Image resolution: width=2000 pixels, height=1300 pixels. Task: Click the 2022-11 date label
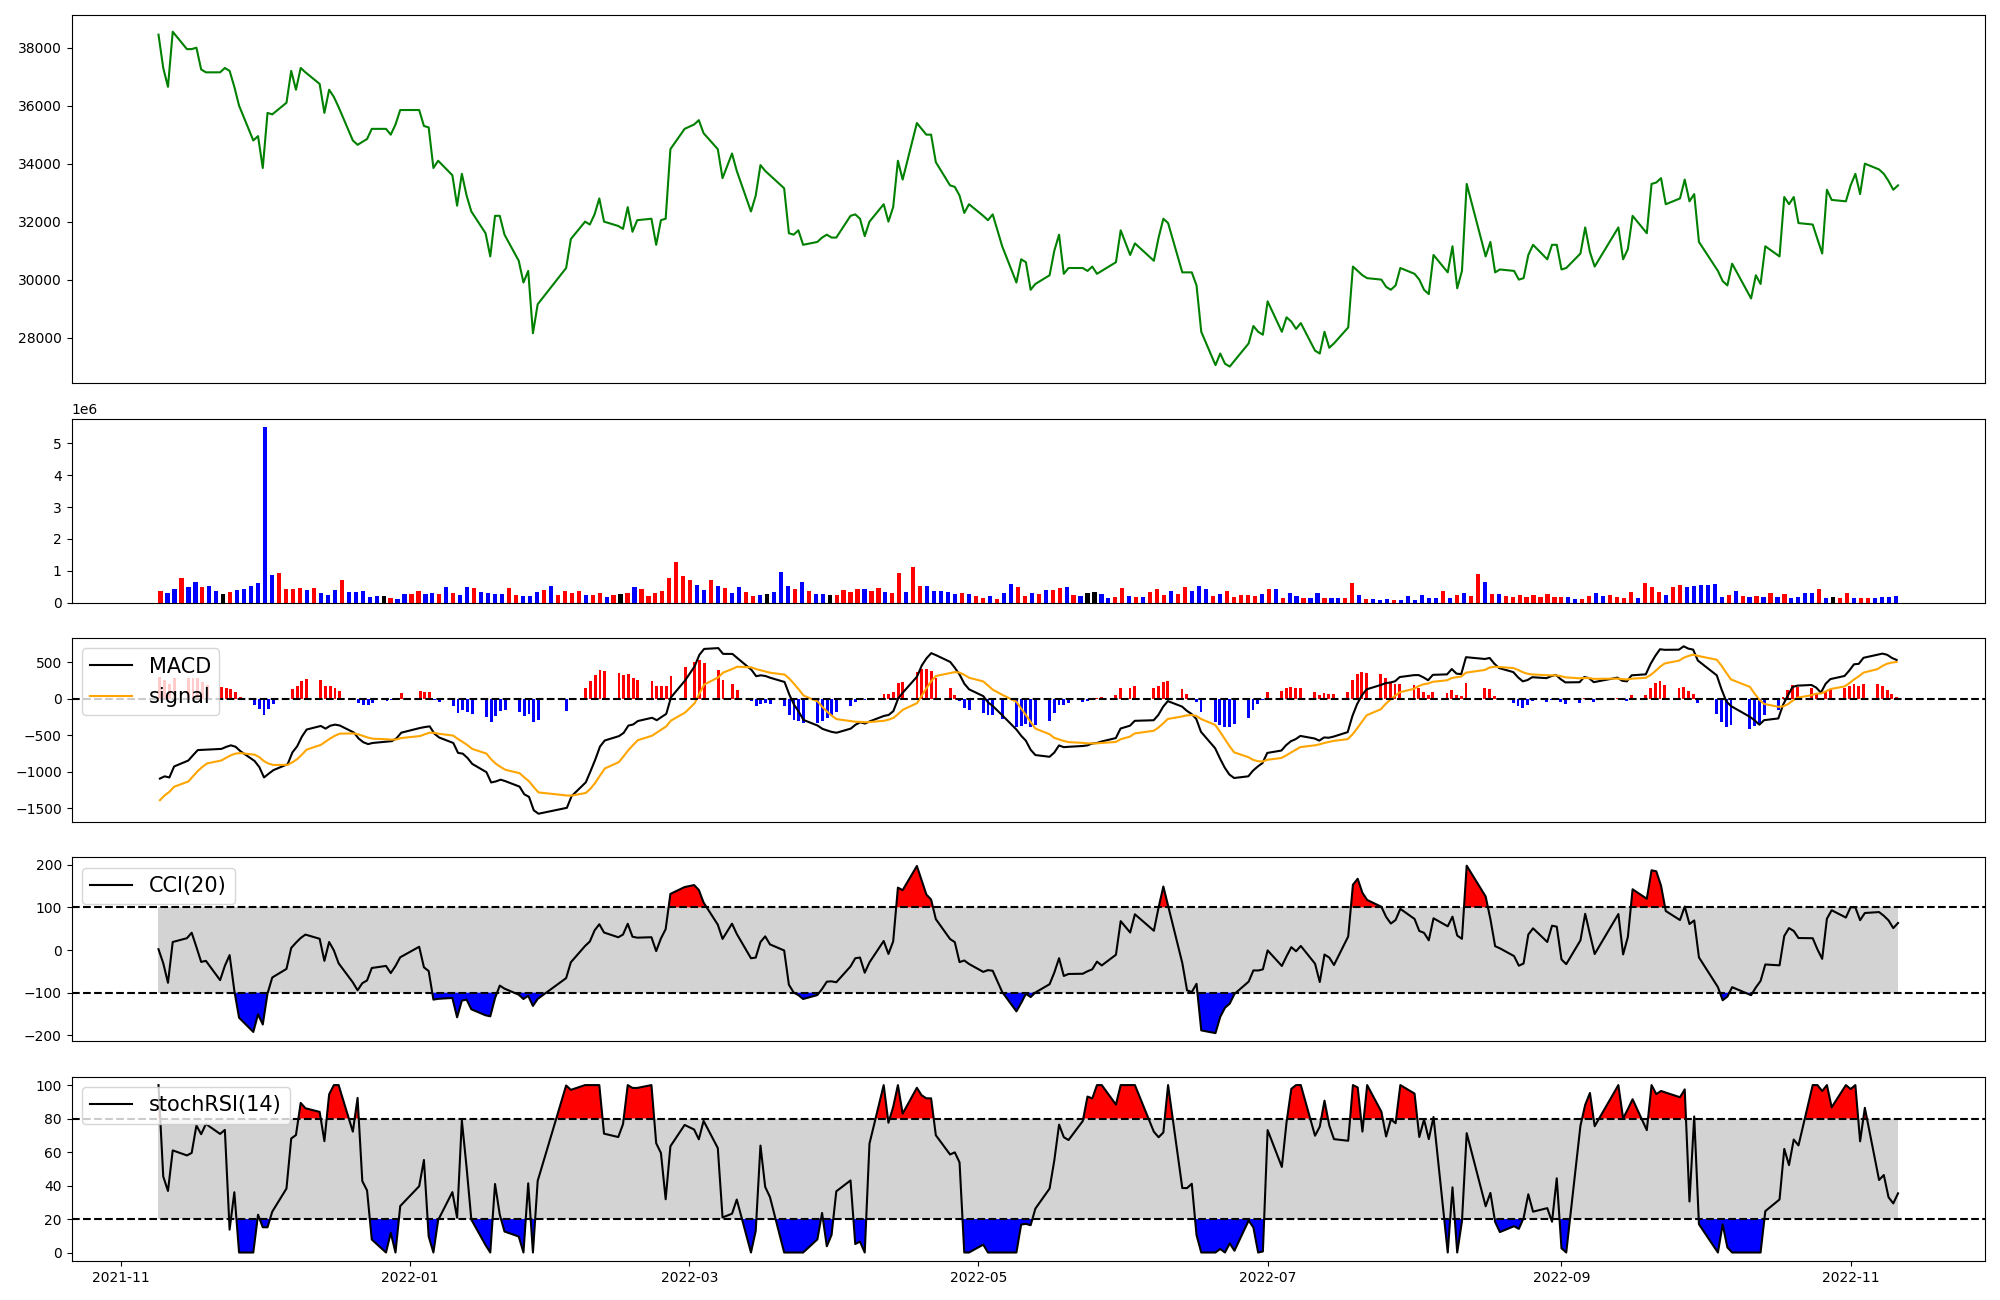click(x=1850, y=1277)
